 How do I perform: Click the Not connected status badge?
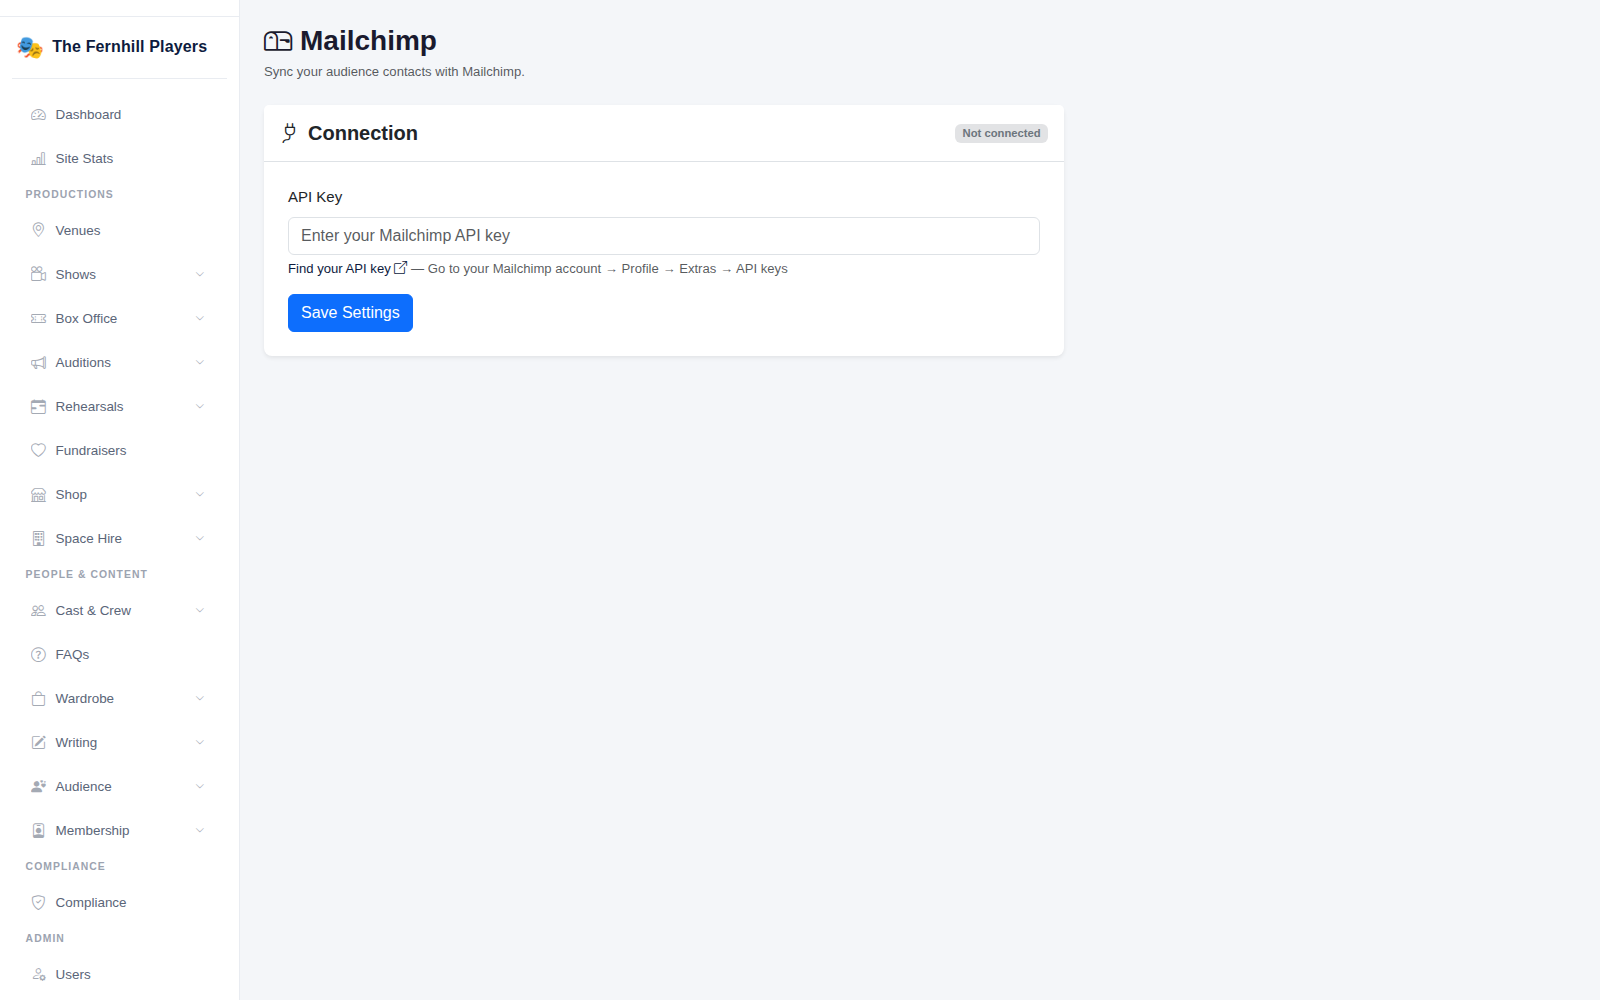pyautogui.click(x=1001, y=133)
